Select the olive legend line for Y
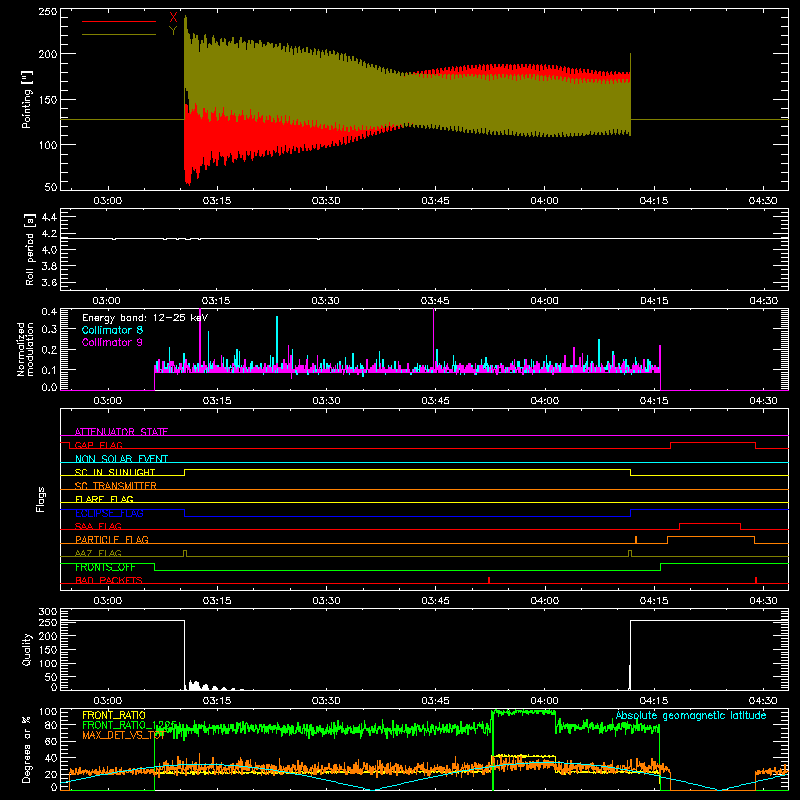 pos(119,34)
